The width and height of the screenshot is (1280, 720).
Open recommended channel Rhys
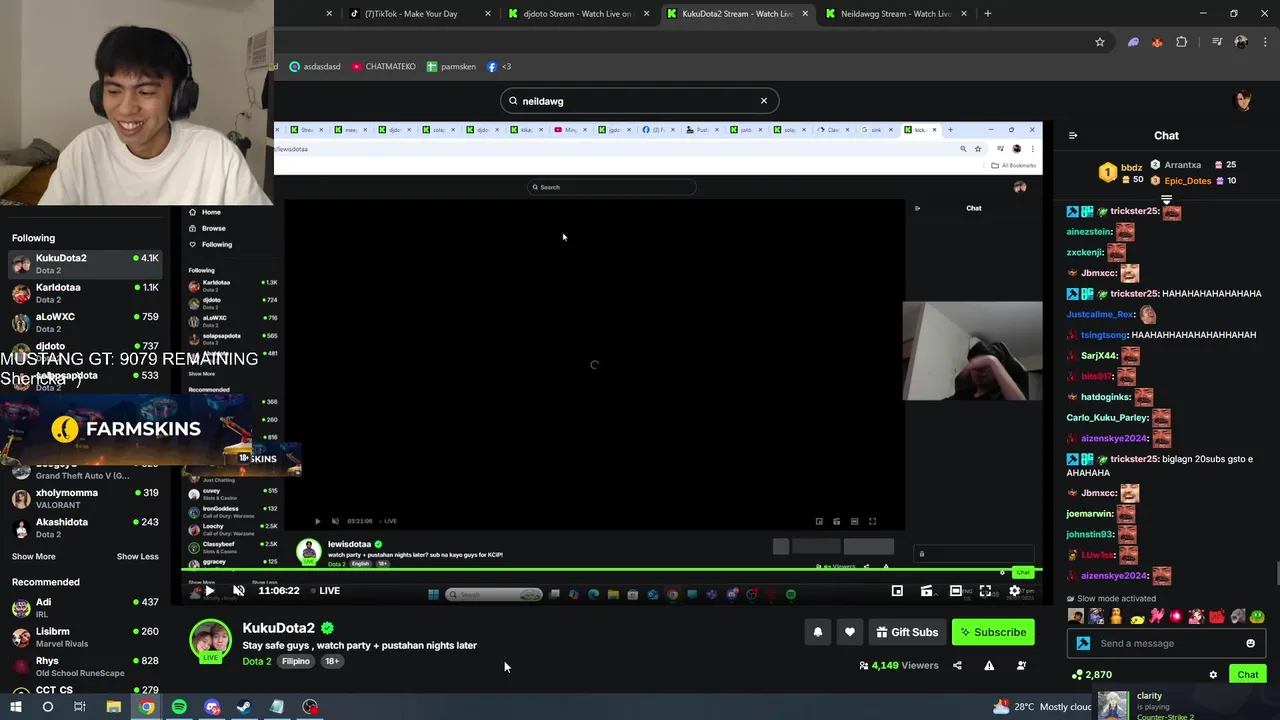click(x=85, y=667)
